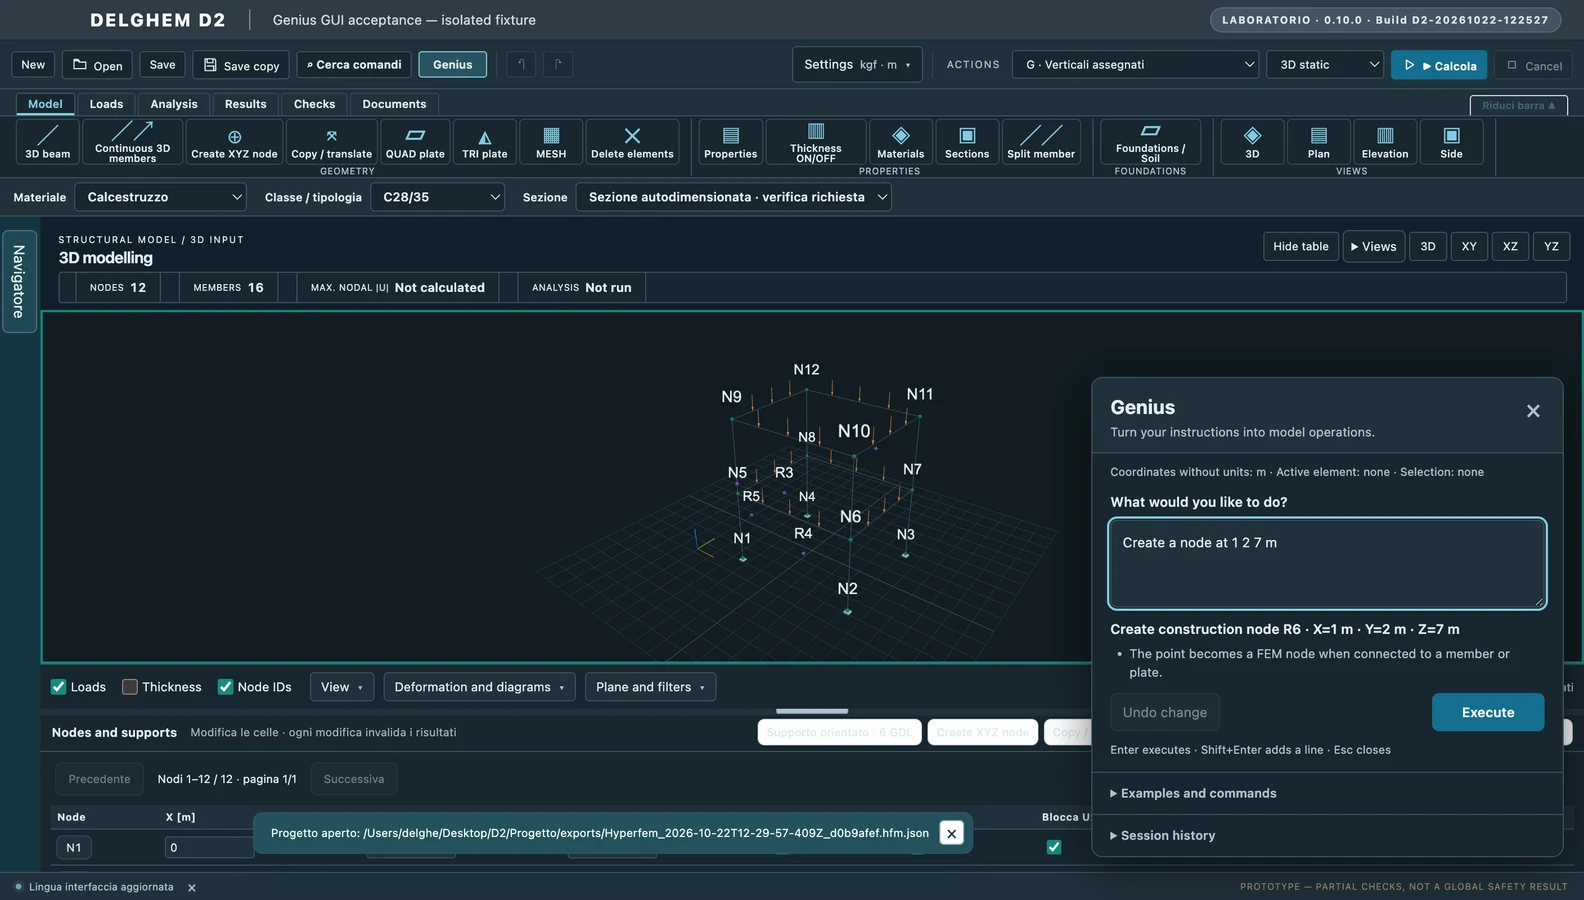
Task: Open the Properties panel icon
Action: click(731, 141)
